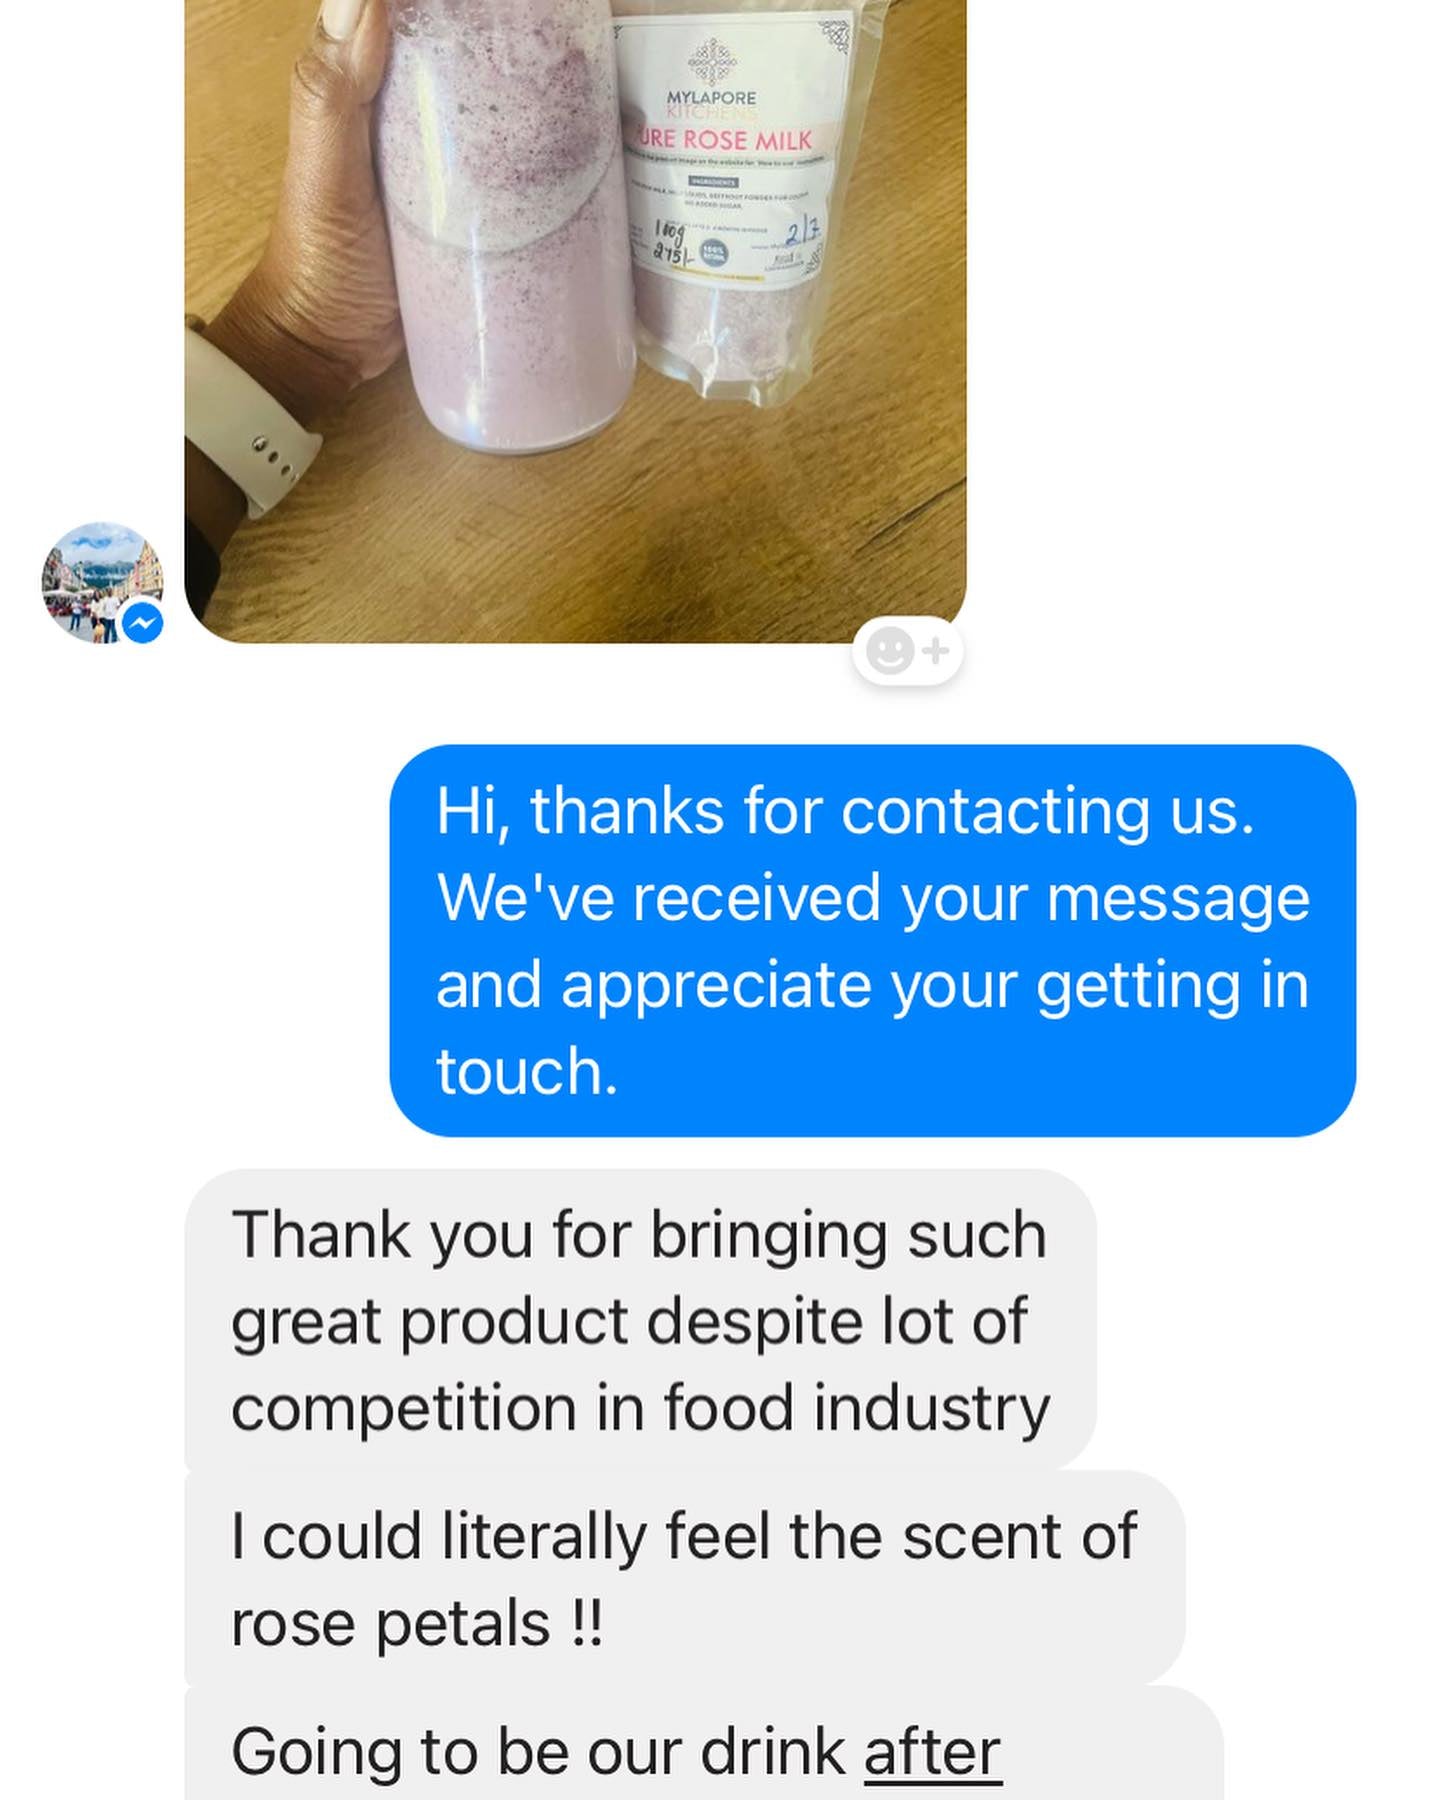
Task: Select the "scent of rose petals" message
Action: (x=684, y=1579)
